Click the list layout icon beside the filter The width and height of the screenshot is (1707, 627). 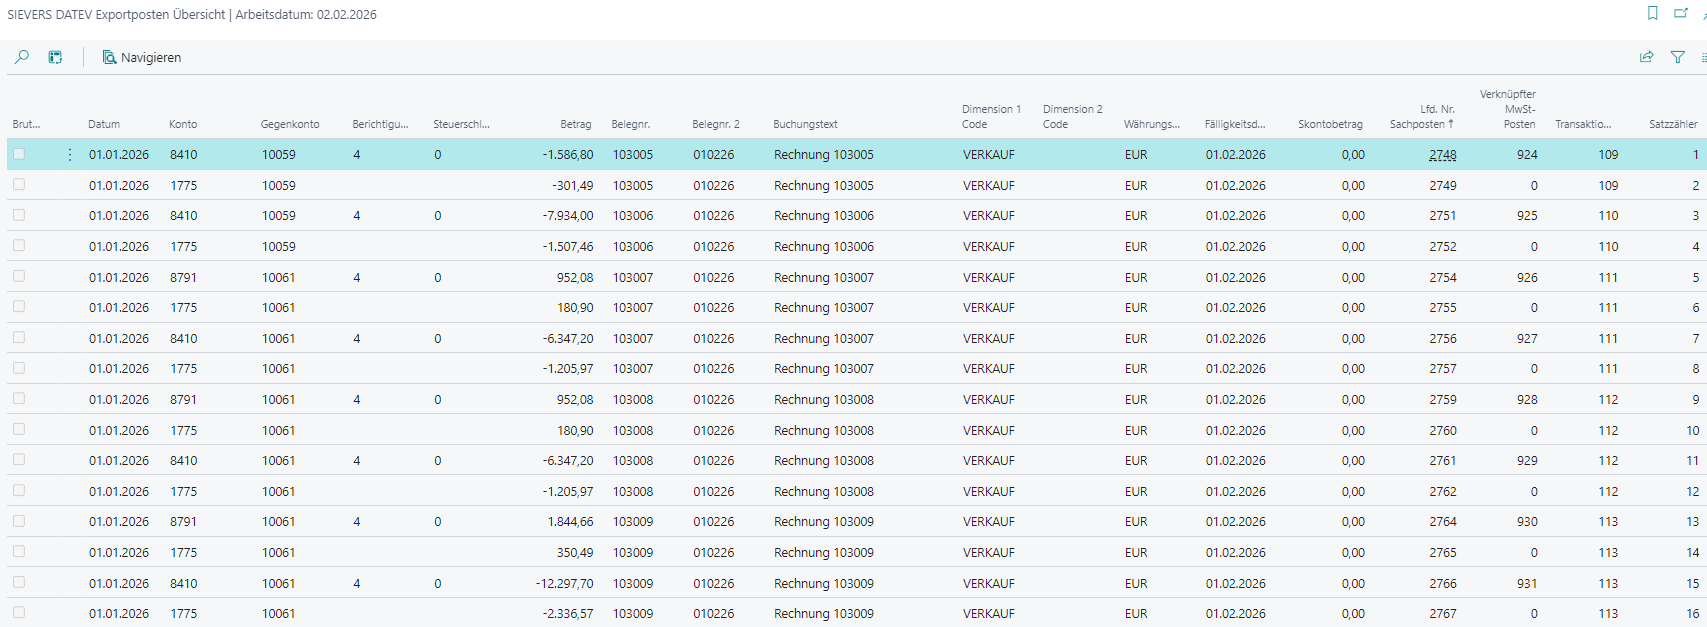coord(1702,57)
